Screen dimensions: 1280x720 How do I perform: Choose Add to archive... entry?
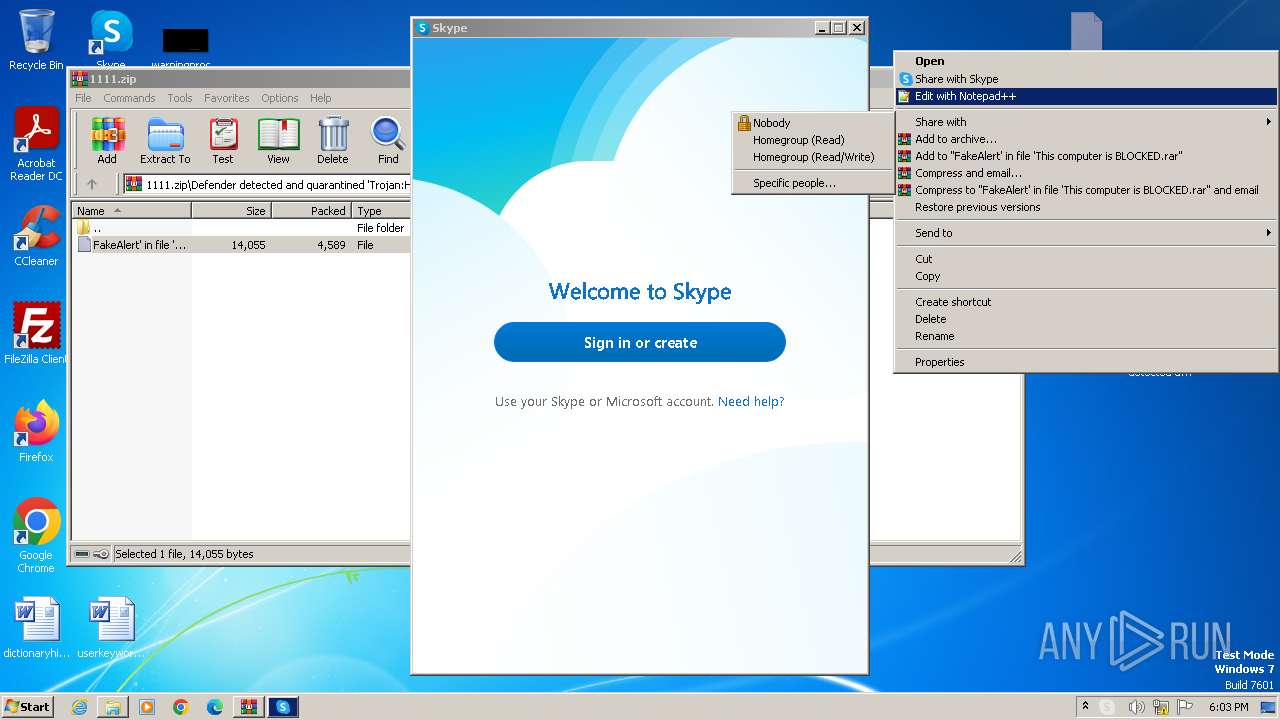[x=1085, y=139]
